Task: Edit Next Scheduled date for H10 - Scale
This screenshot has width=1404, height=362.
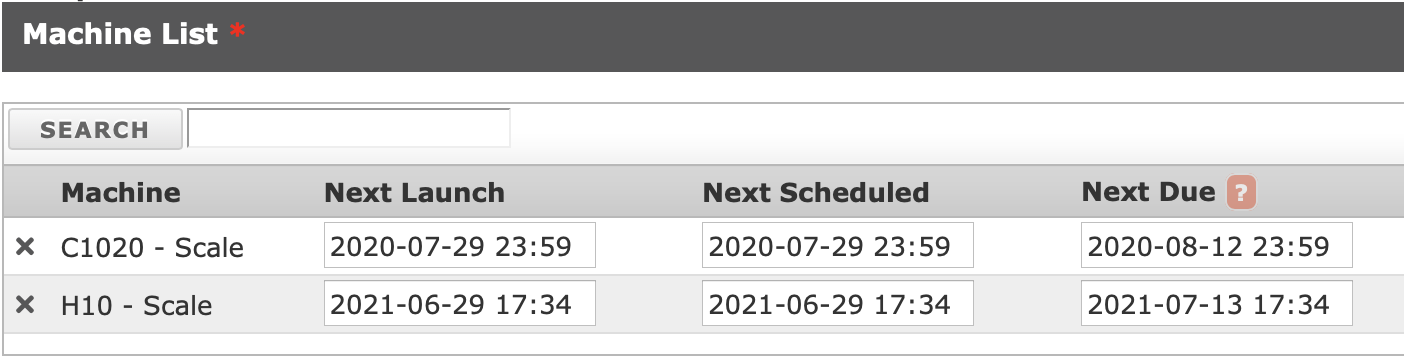Action: pos(838,304)
